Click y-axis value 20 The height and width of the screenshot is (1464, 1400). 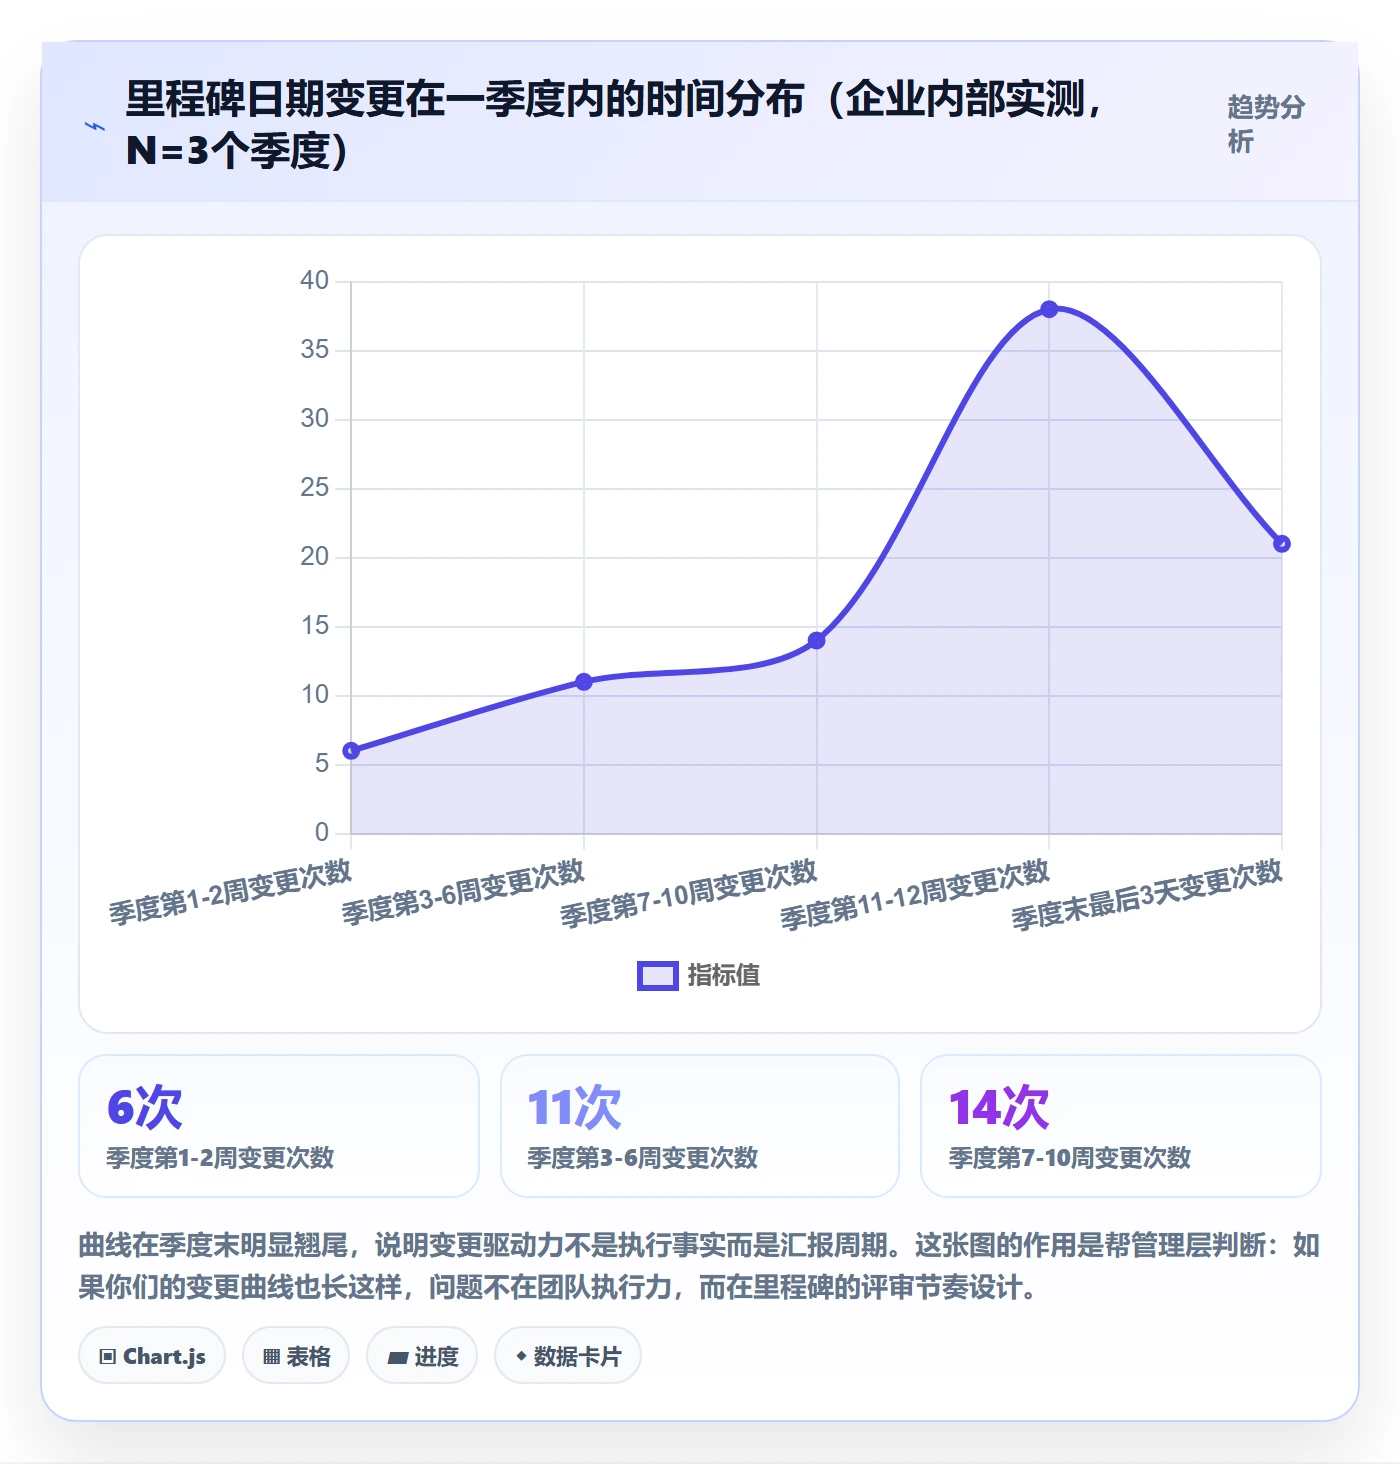(315, 557)
